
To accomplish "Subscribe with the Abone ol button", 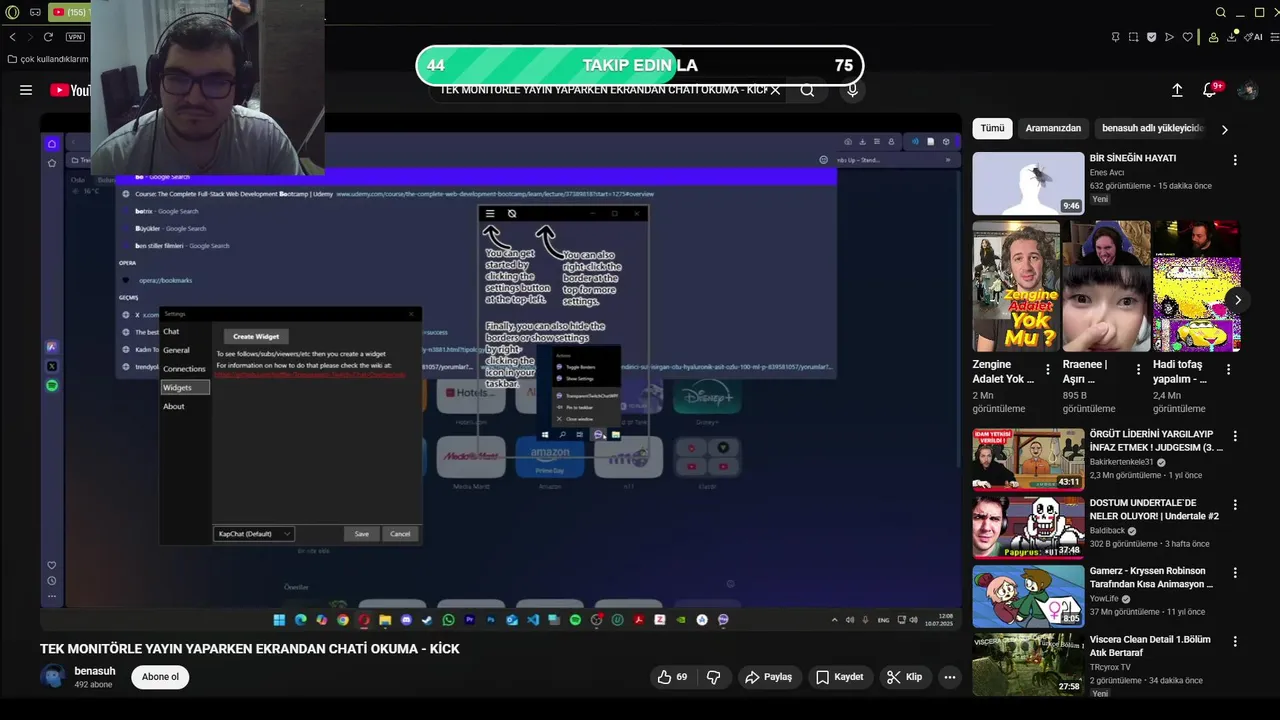I will click(160, 677).
